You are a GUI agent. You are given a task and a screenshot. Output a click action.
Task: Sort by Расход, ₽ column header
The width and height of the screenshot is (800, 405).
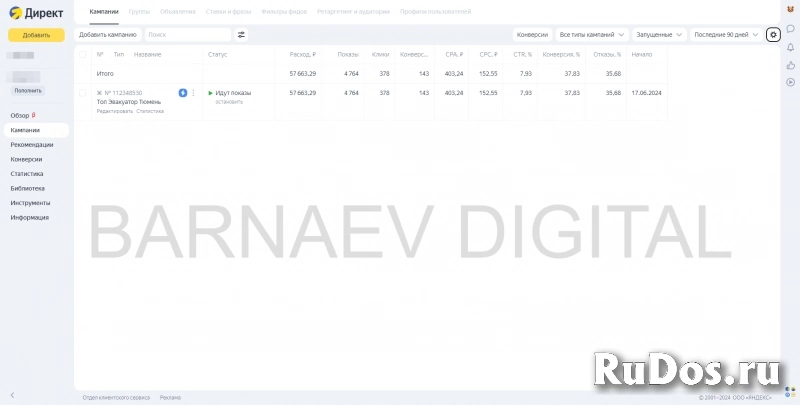coord(303,55)
